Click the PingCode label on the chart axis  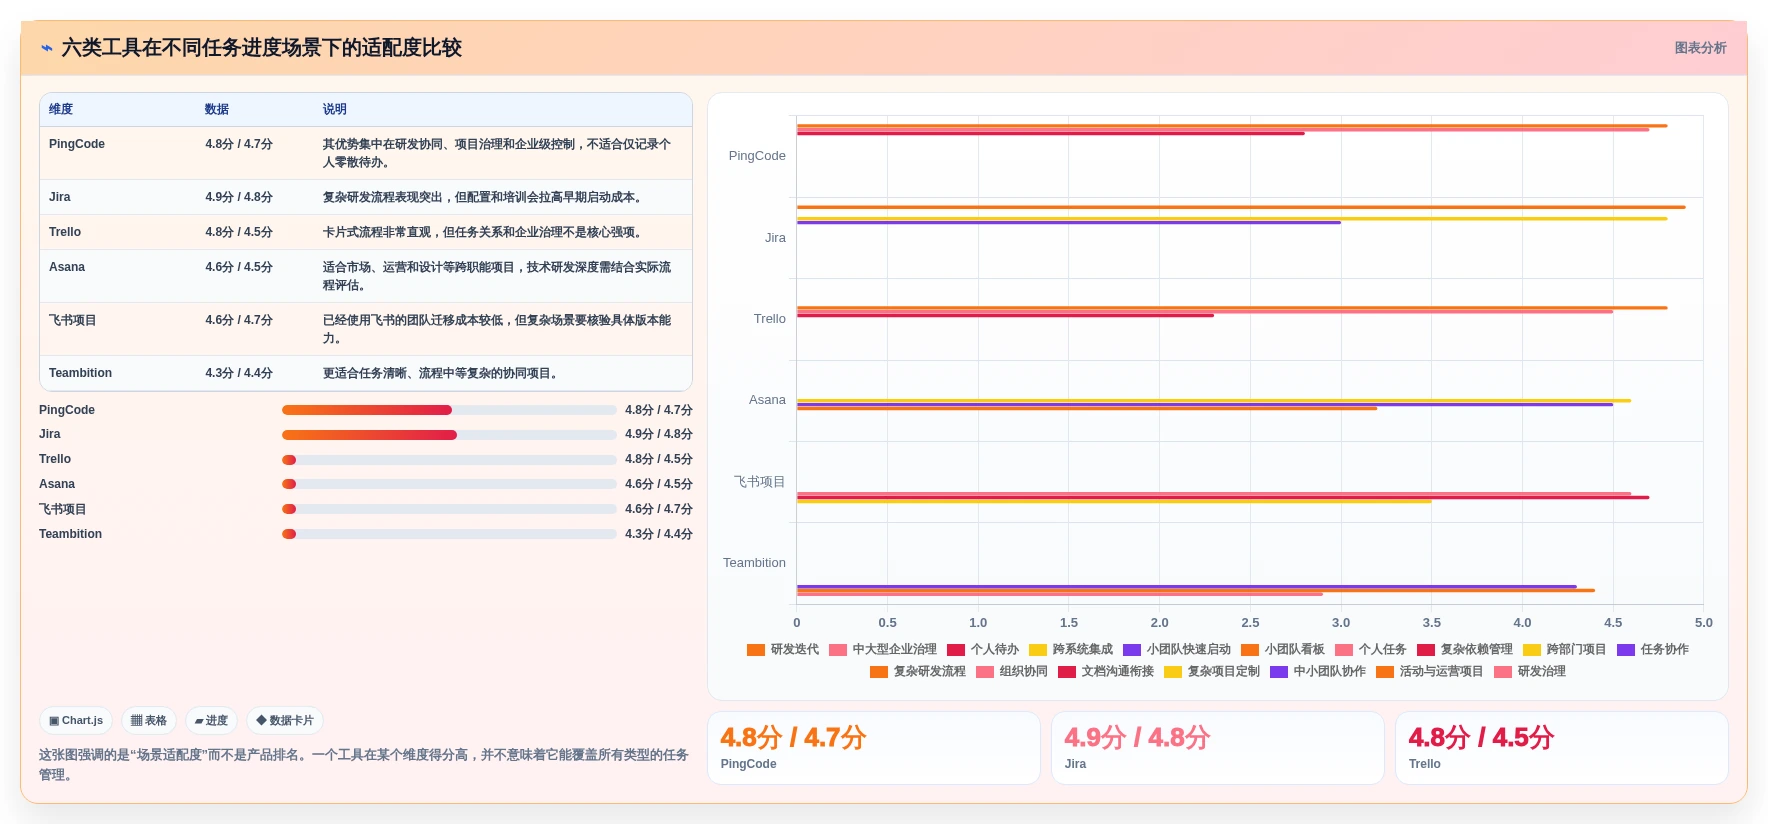[757, 156]
